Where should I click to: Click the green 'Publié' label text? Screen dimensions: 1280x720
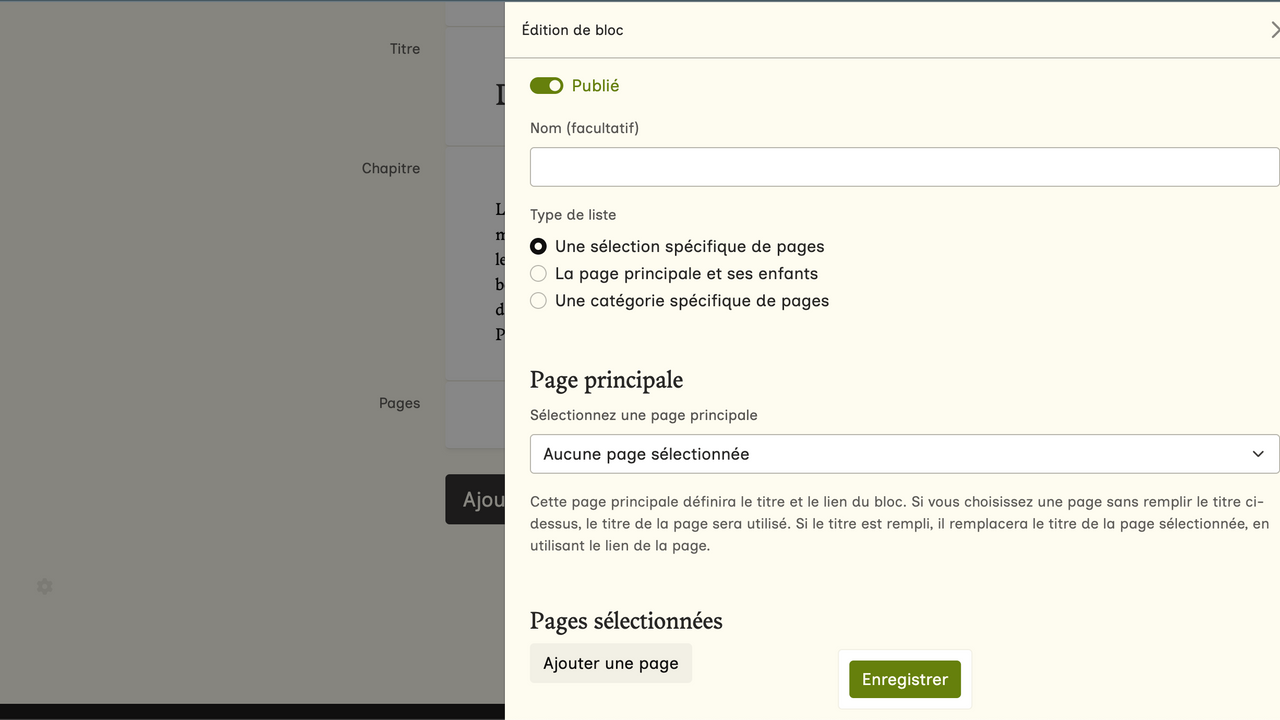click(x=595, y=86)
